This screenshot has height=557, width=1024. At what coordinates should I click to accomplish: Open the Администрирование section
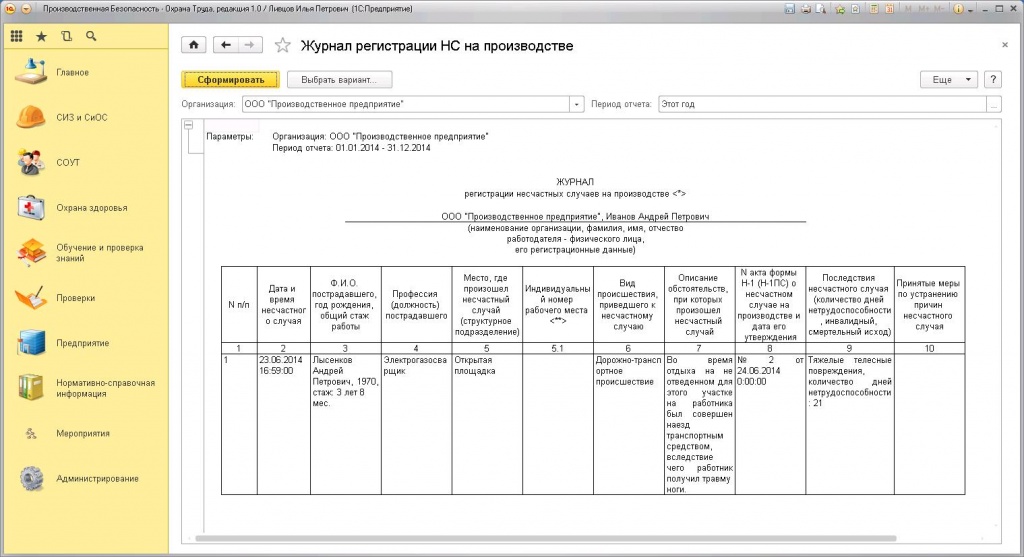point(84,479)
